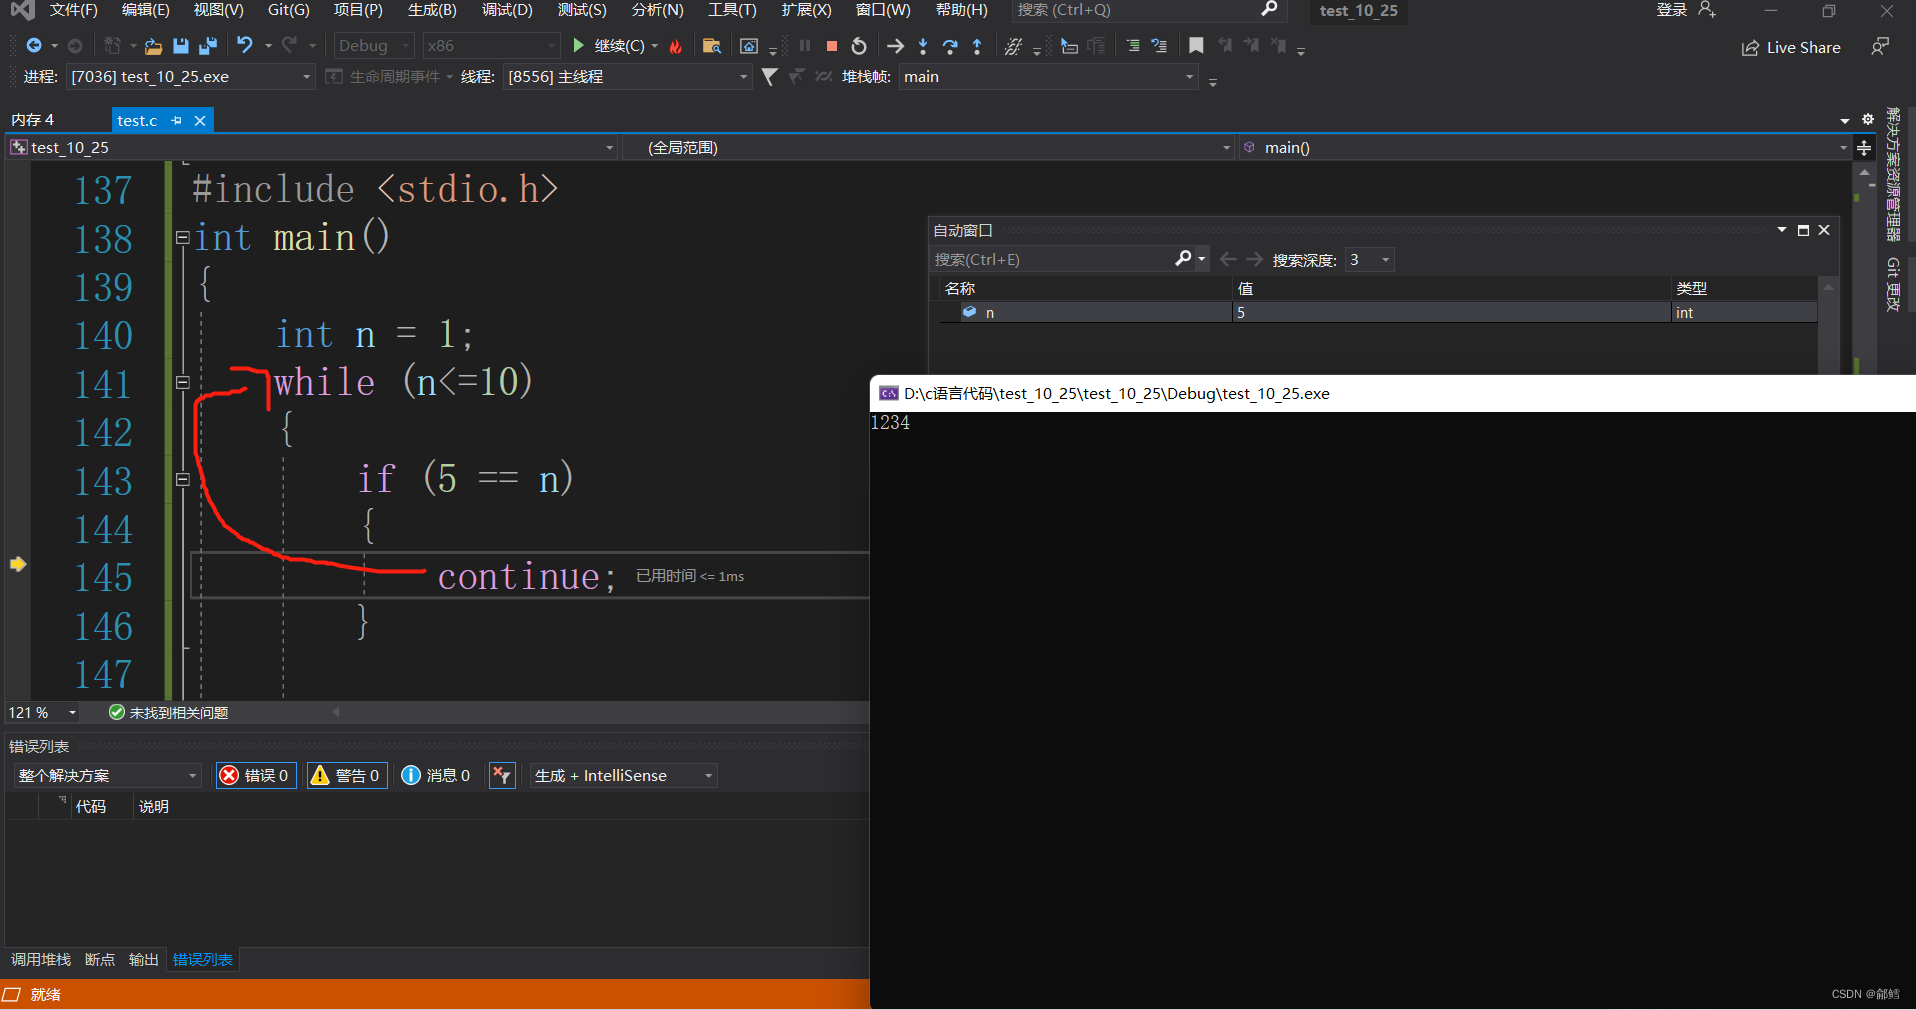
Task: Collapse the if (5 == n) block
Action: pos(183,479)
